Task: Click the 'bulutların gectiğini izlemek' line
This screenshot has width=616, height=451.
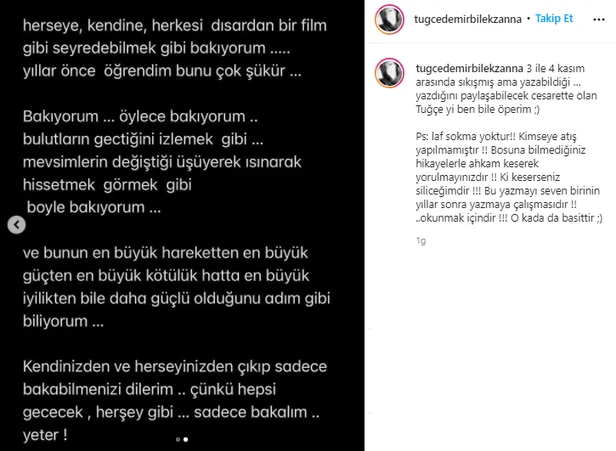Action: click(143, 139)
